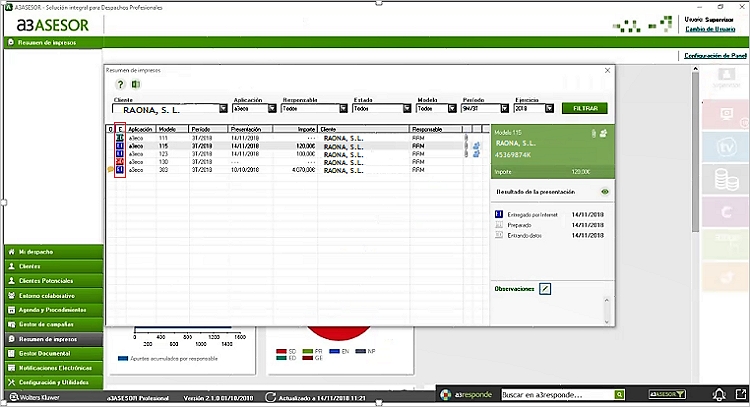Click users icon in green Modelo 115 panel
Viewport: 750px width, 407px height.
603,133
